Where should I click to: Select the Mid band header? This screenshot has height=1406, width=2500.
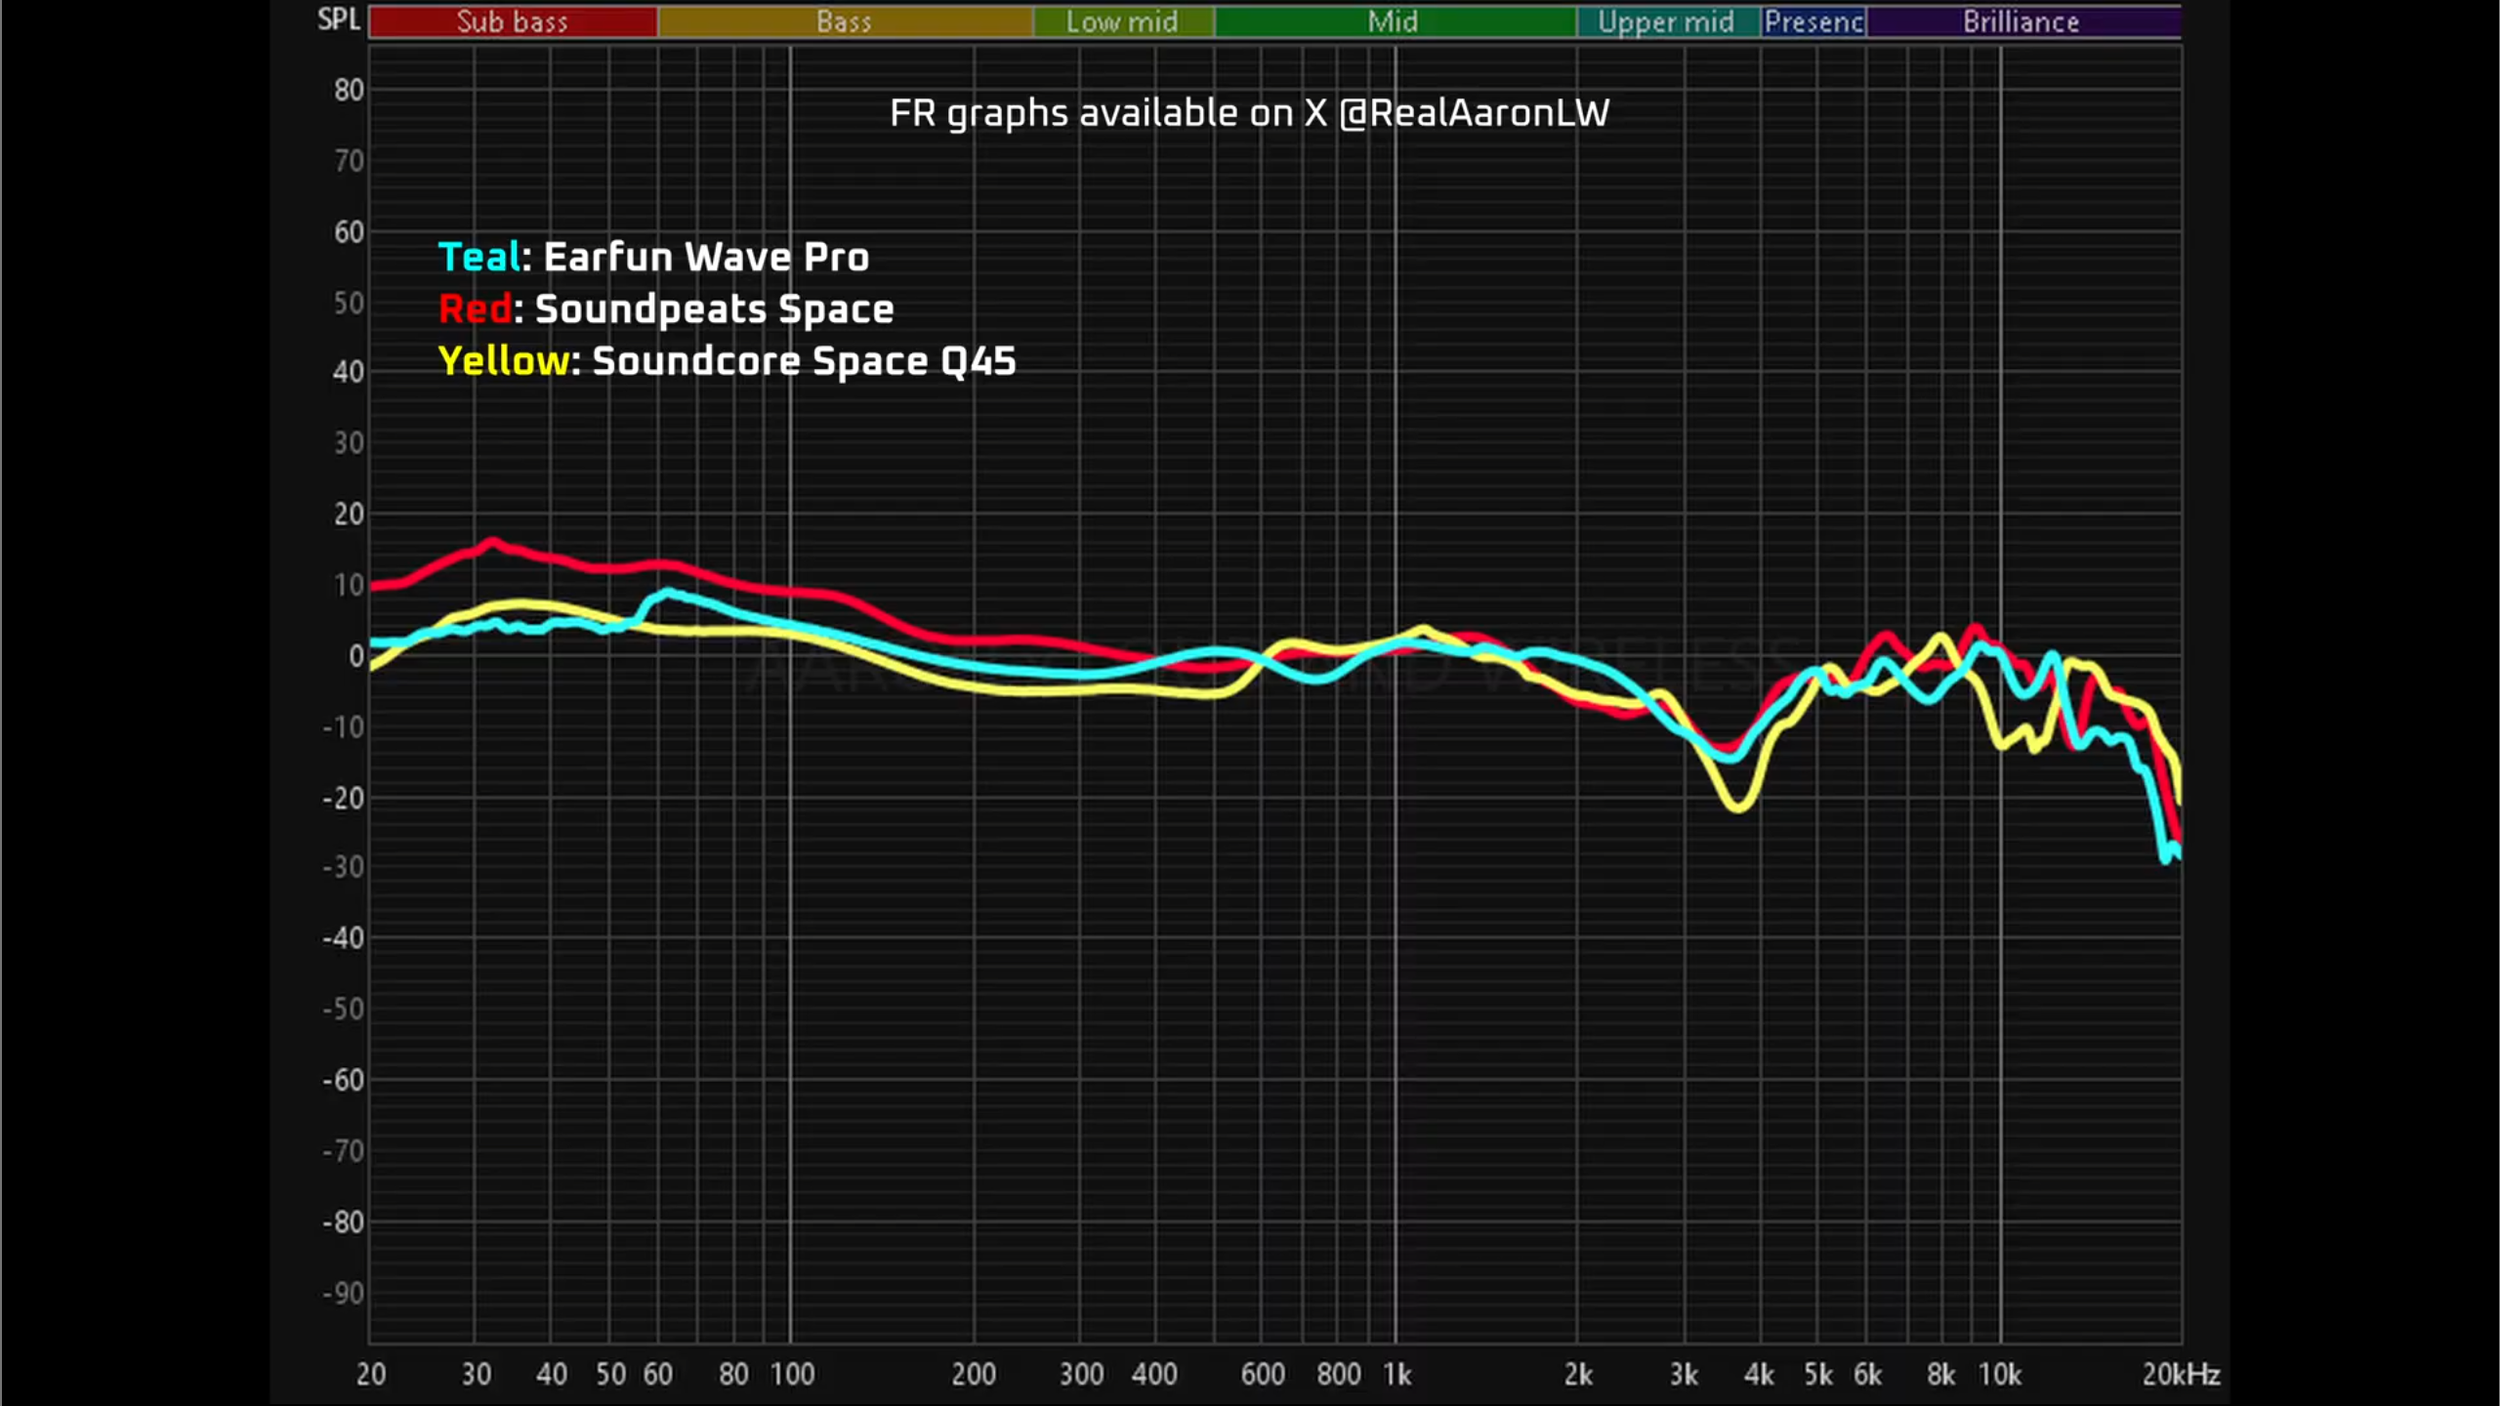1393,22
